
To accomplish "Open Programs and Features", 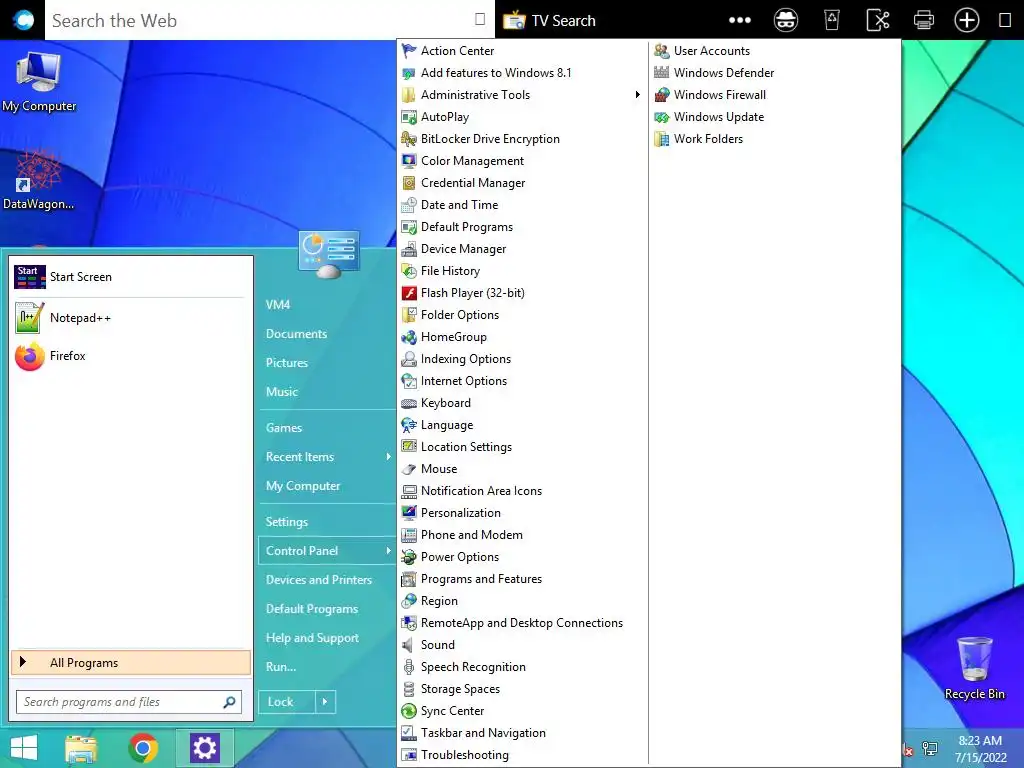I will (481, 579).
